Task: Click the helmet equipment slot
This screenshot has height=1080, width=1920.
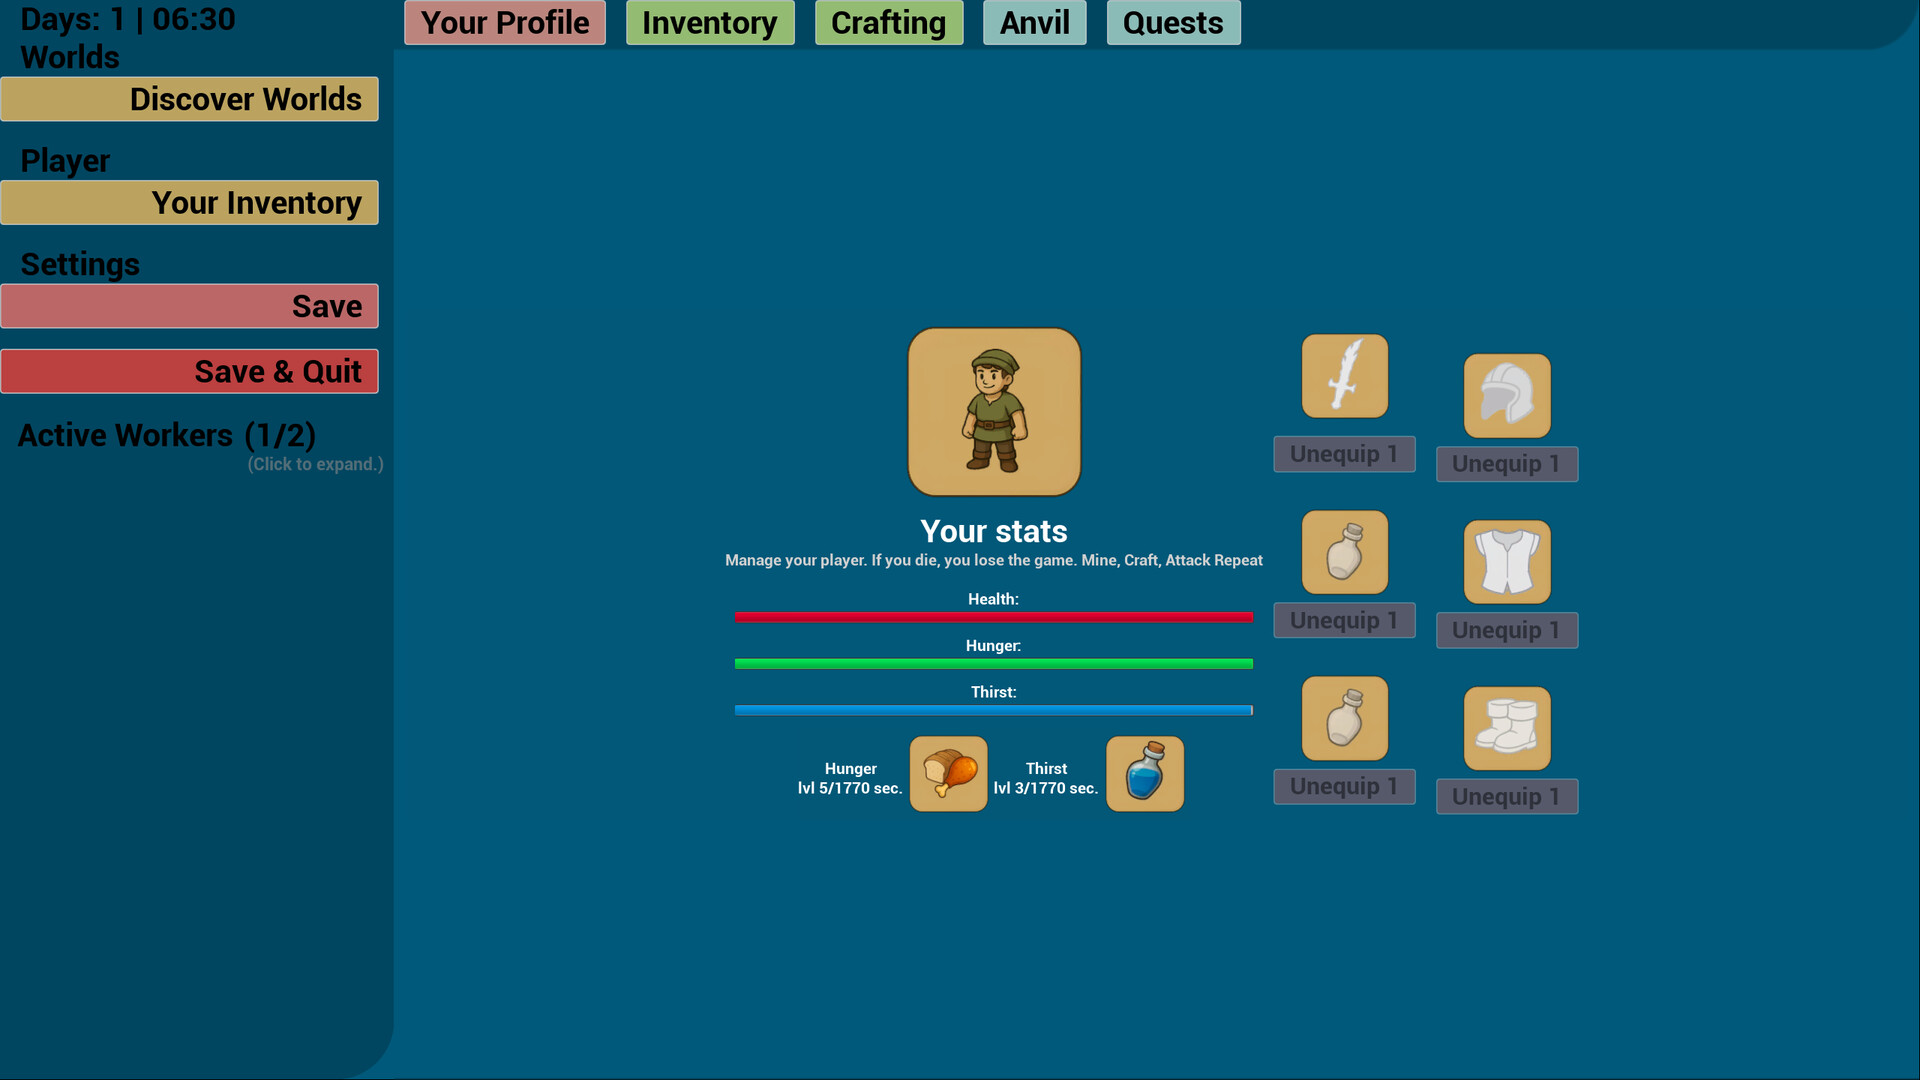Action: coord(1506,396)
